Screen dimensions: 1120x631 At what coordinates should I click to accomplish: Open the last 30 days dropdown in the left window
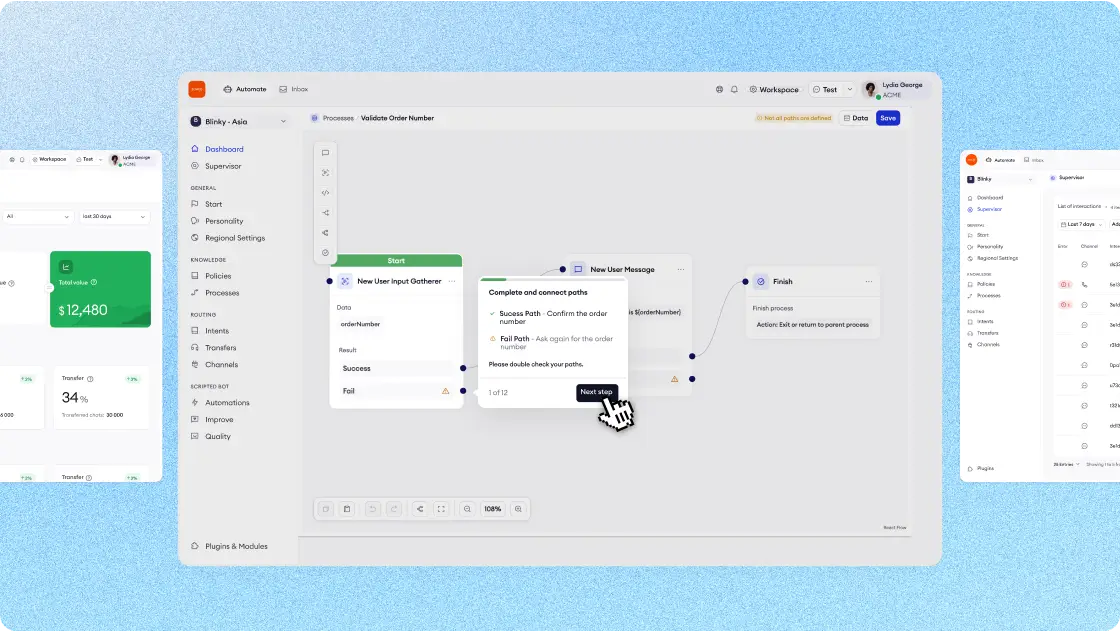tap(114, 217)
